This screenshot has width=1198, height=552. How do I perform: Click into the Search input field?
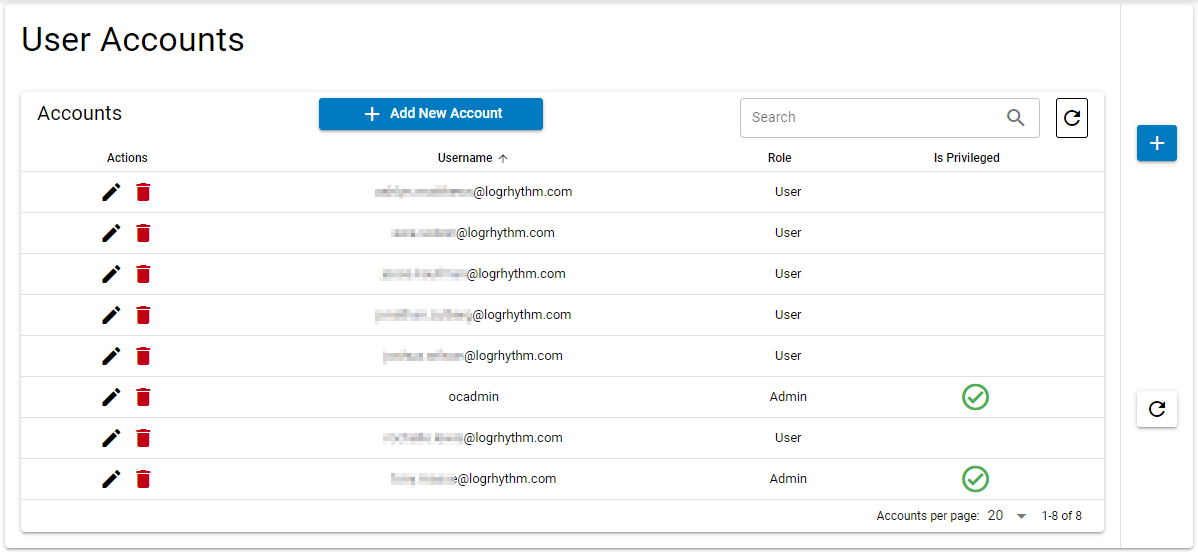point(870,118)
